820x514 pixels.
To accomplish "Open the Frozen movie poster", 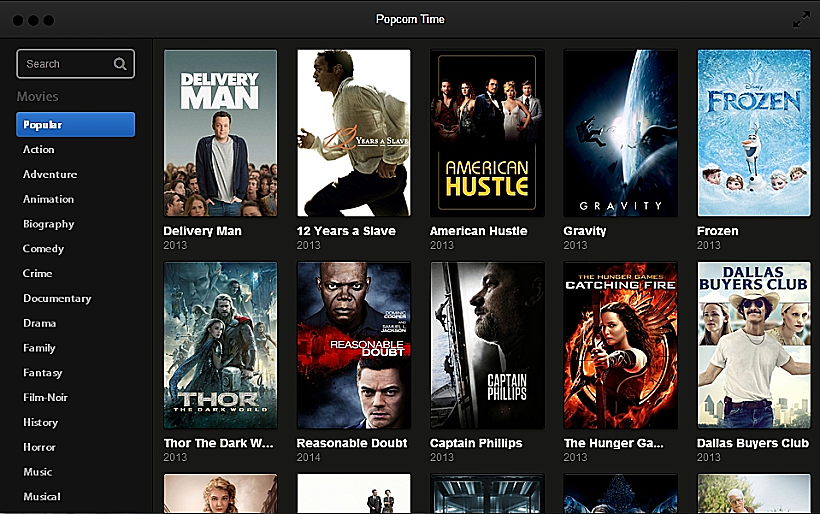I will point(753,133).
